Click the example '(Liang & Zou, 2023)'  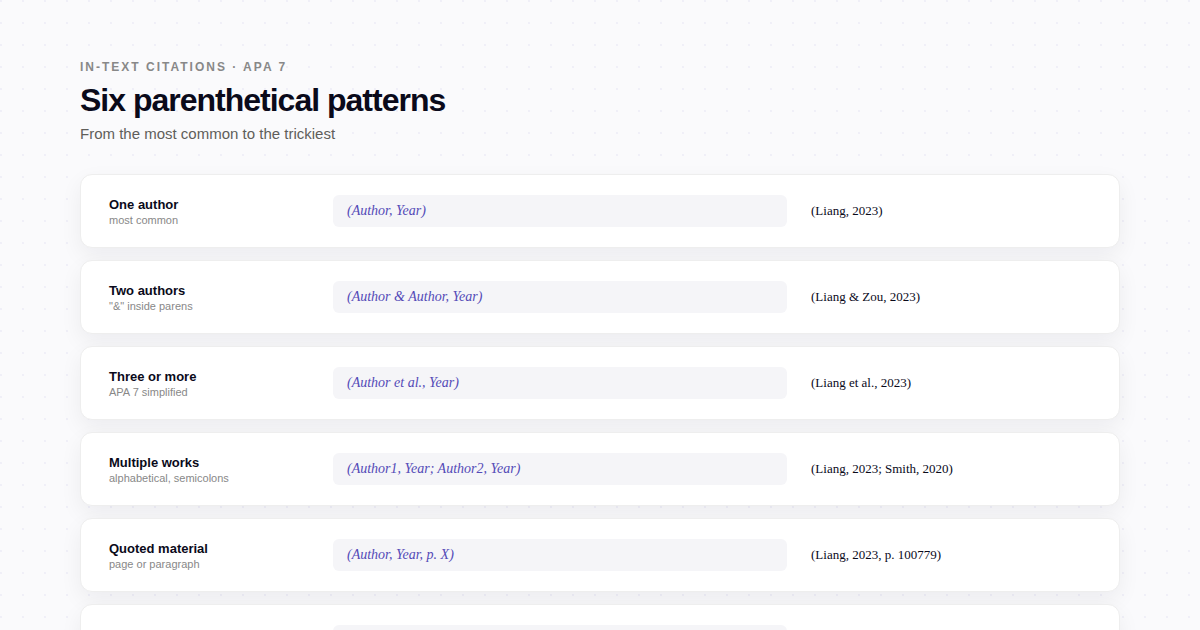coord(866,297)
